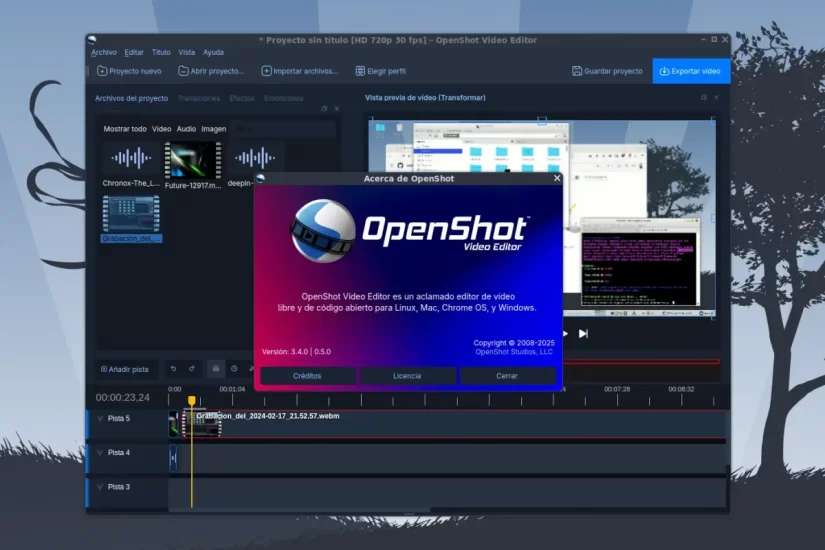
Task: Click the yellow playhead marker on the ruler
Action: pos(192,401)
